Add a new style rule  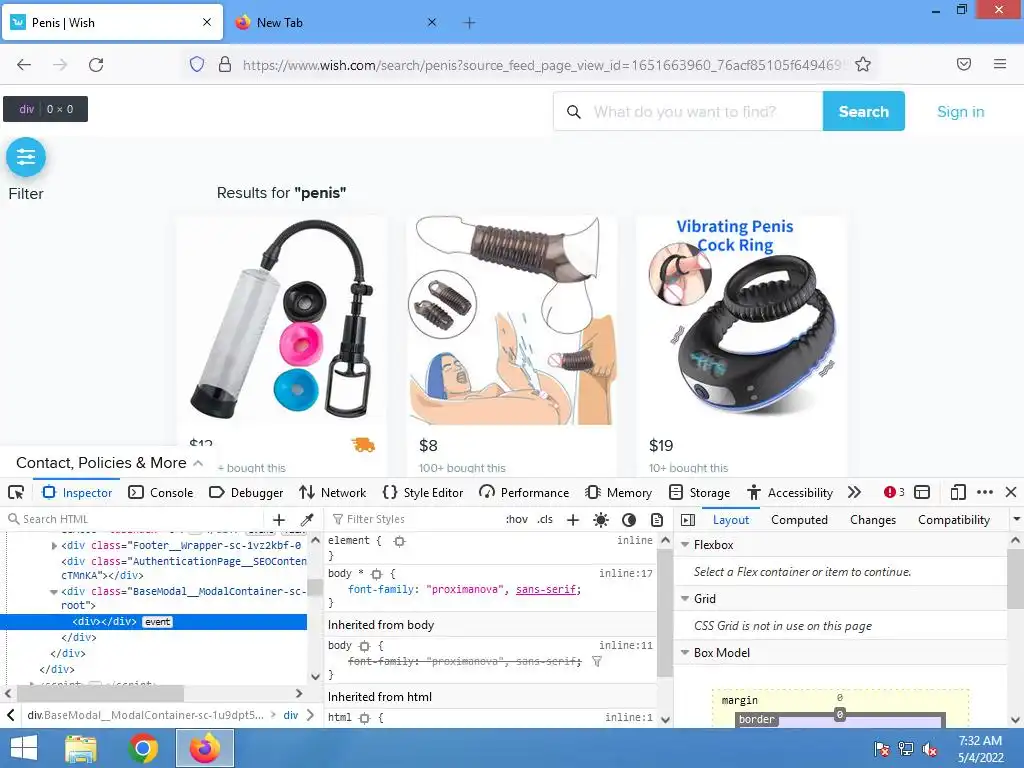pos(573,519)
